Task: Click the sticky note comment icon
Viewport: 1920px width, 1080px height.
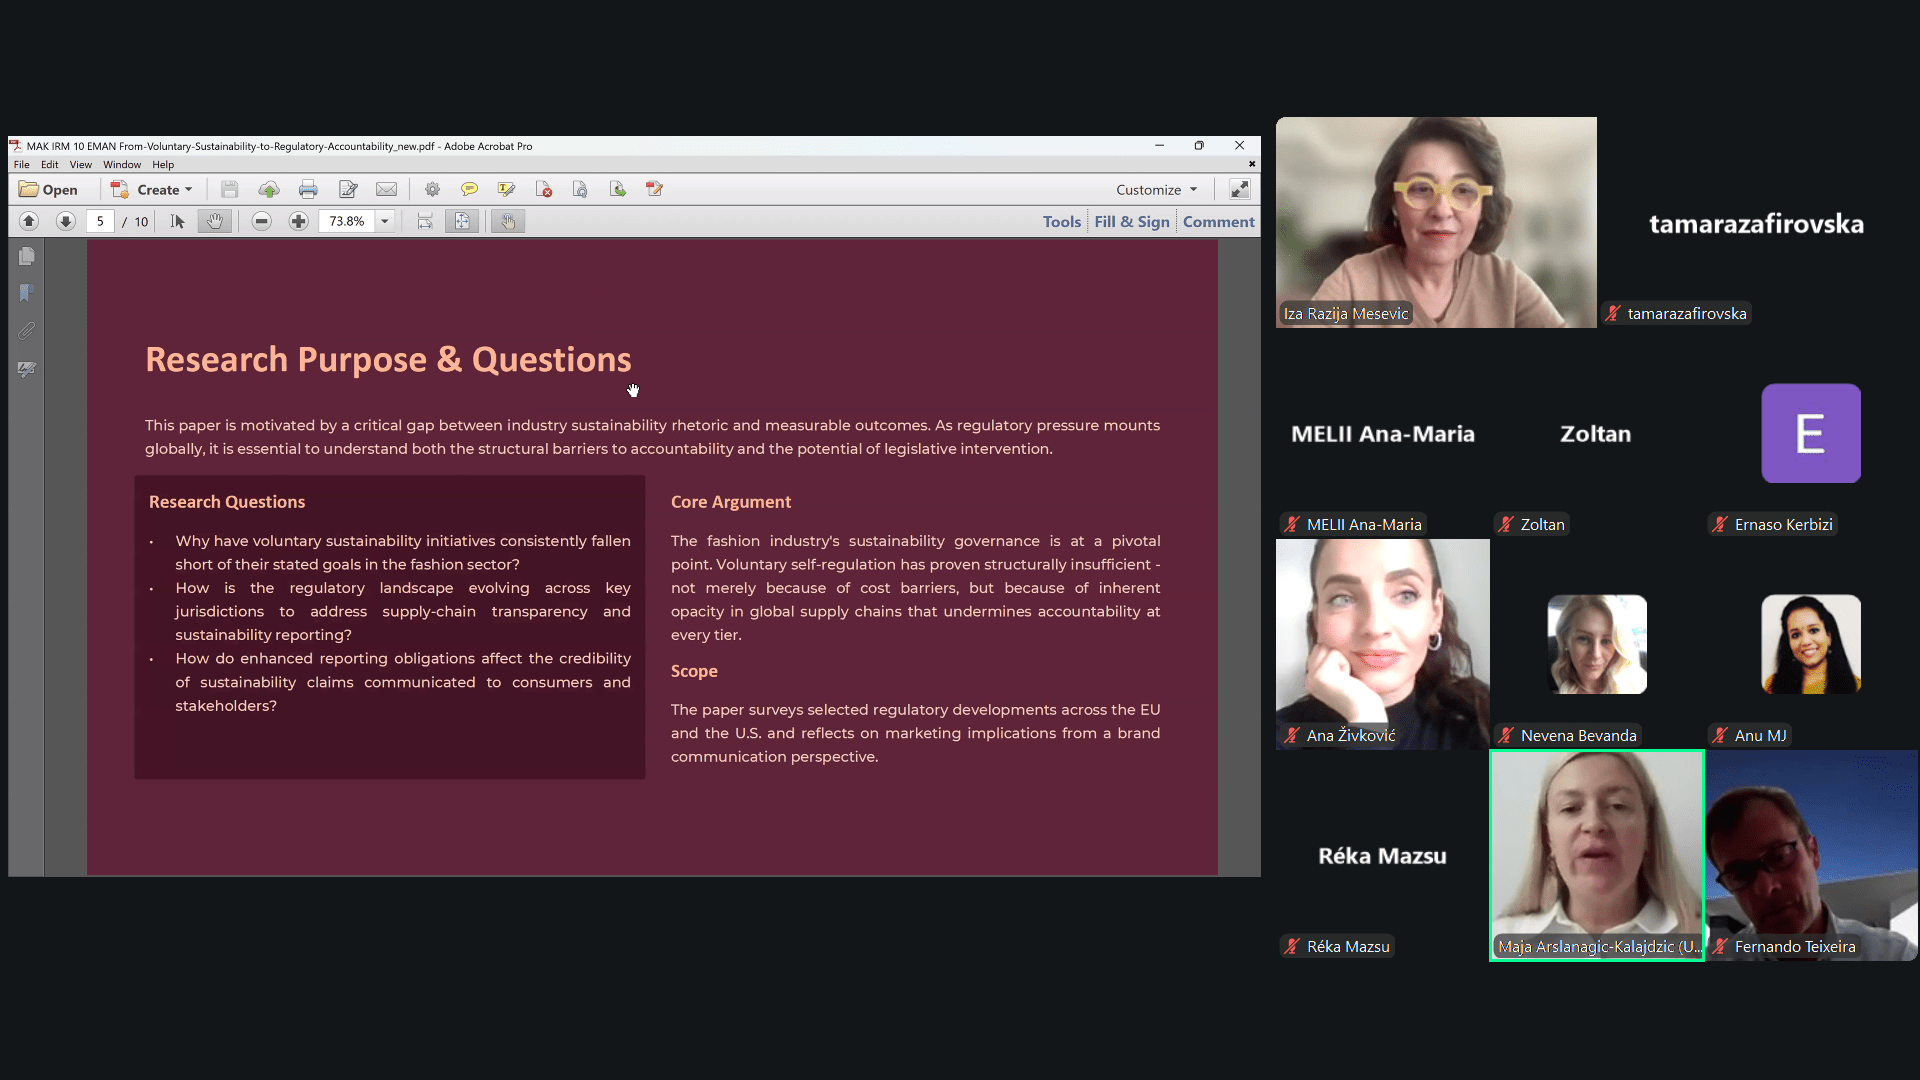Action: click(469, 189)
